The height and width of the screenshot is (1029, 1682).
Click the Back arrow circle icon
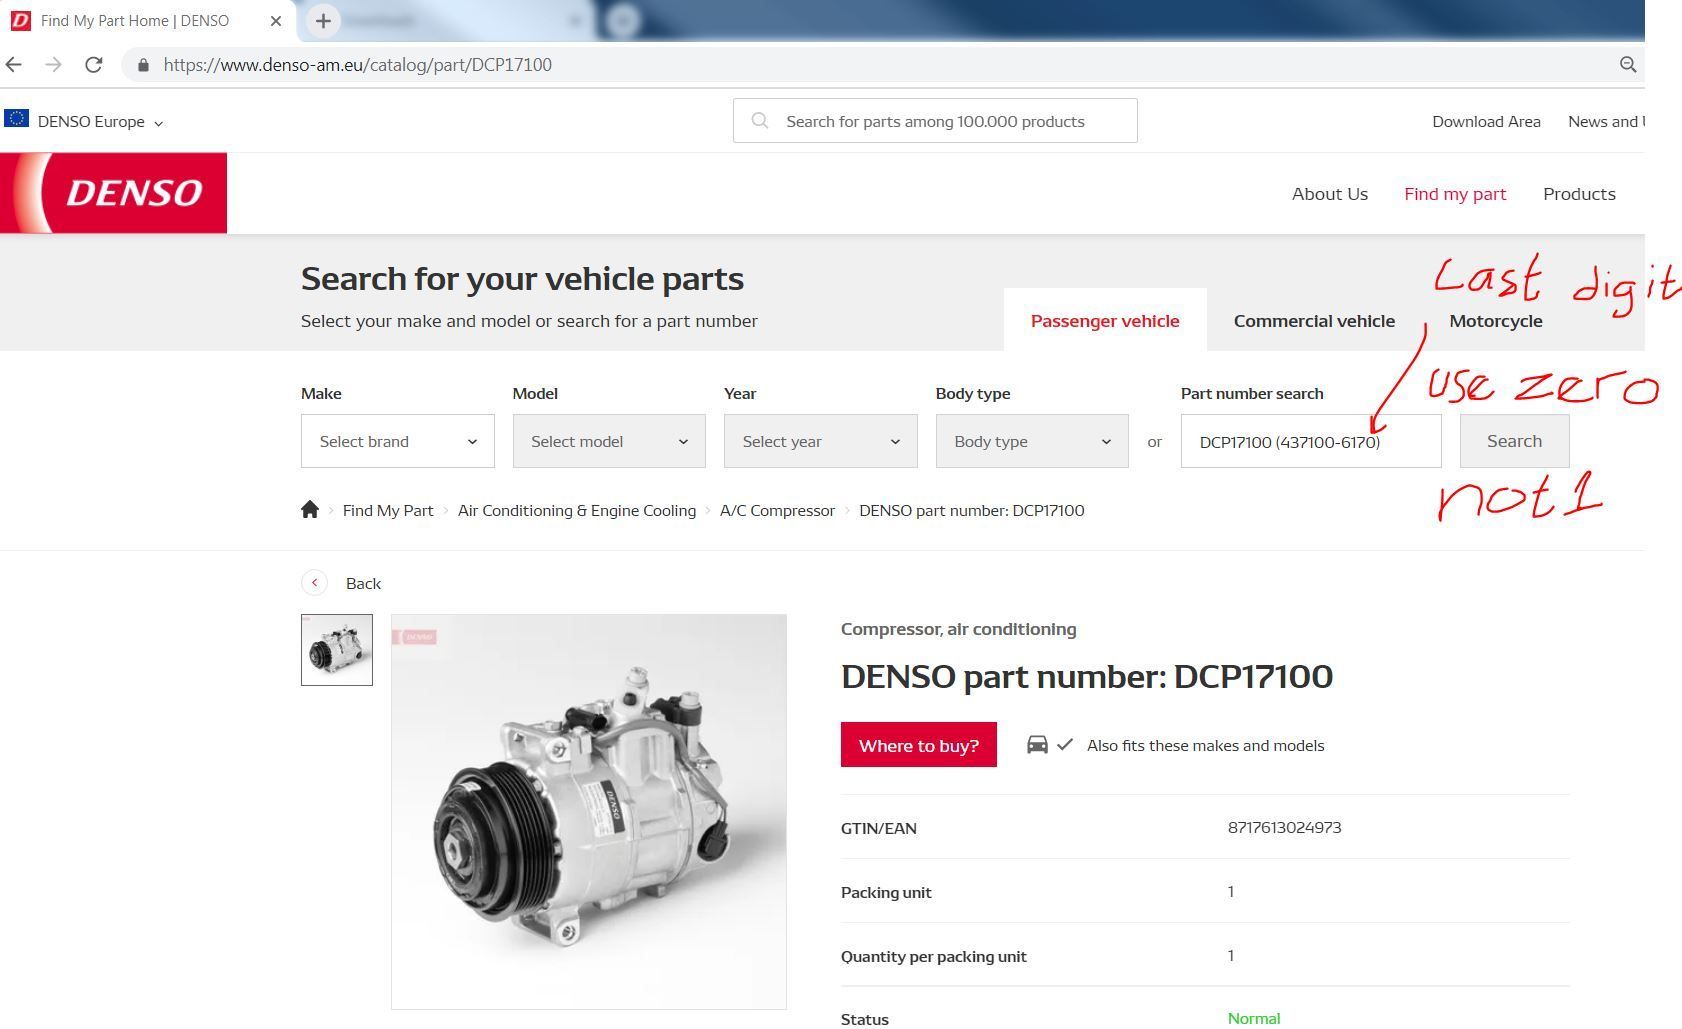(314, 583)
